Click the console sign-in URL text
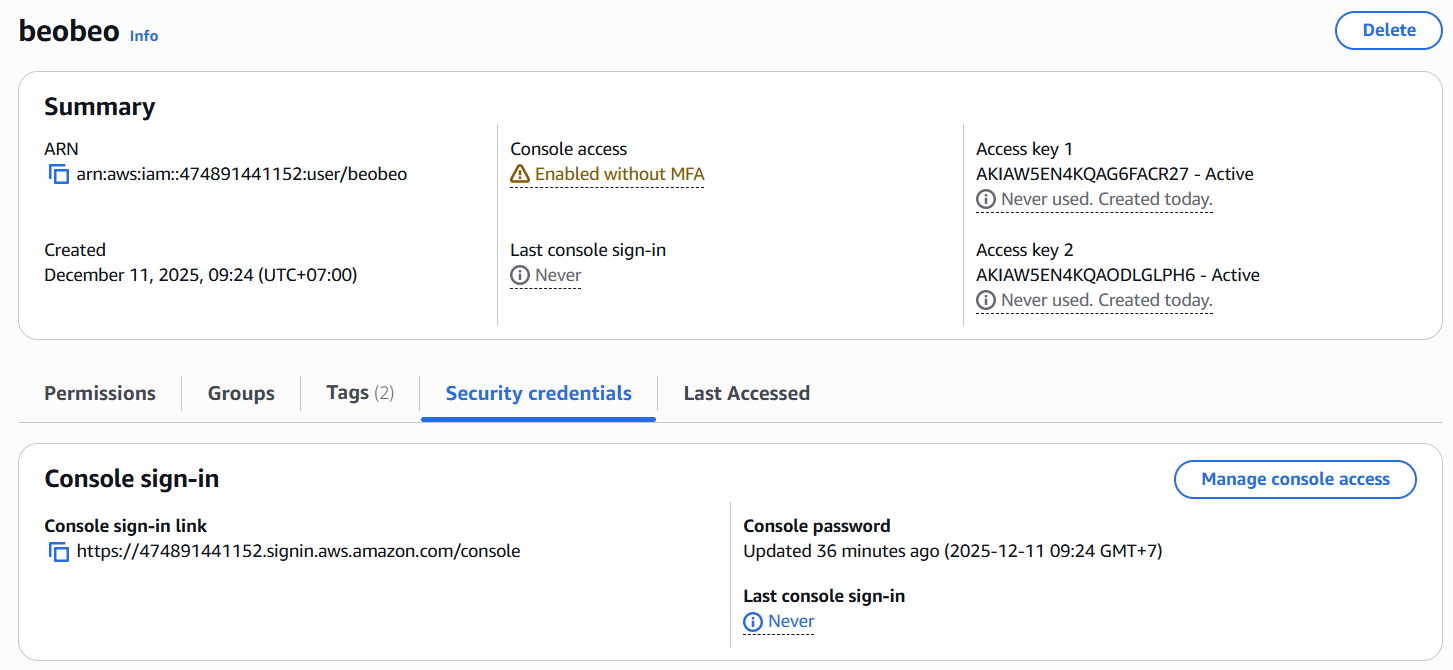 point(298,551)
